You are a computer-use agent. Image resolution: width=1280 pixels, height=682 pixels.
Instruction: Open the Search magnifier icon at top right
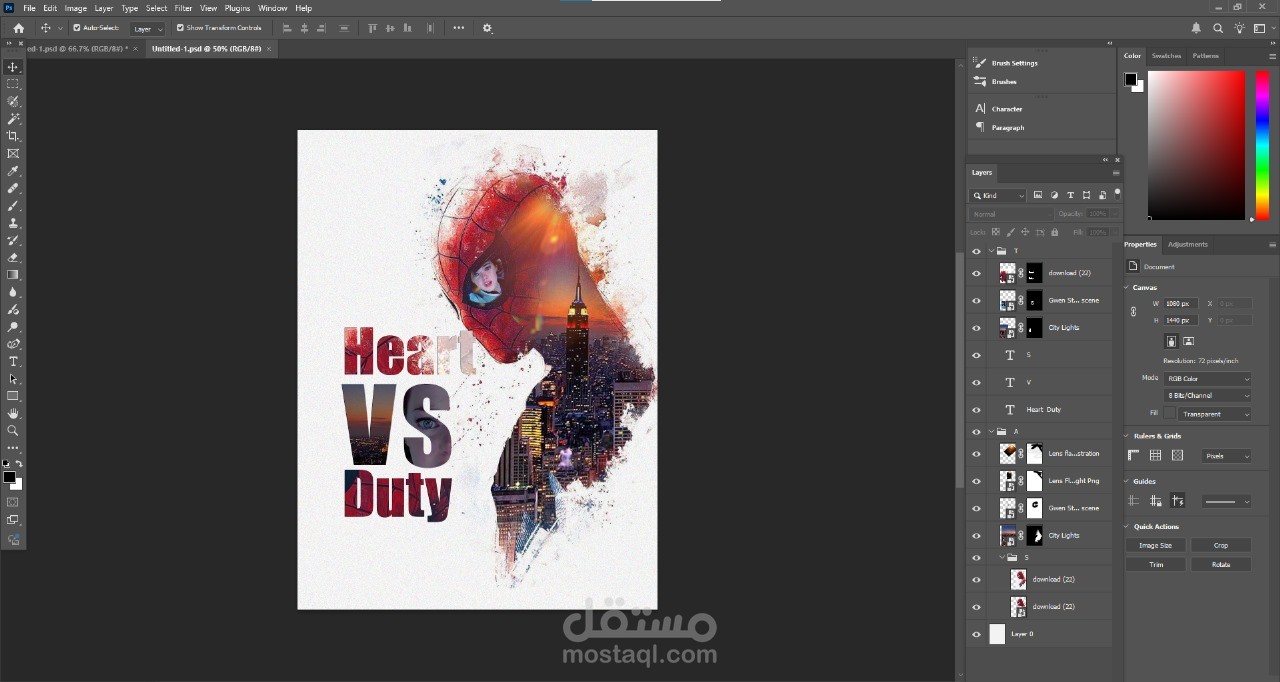pyautogui.click(x=1218, y=28)
